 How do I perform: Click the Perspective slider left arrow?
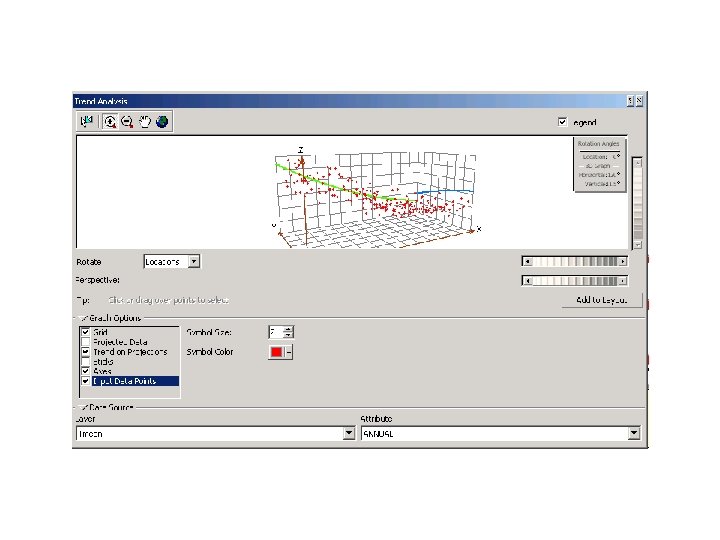coord(528,281)
